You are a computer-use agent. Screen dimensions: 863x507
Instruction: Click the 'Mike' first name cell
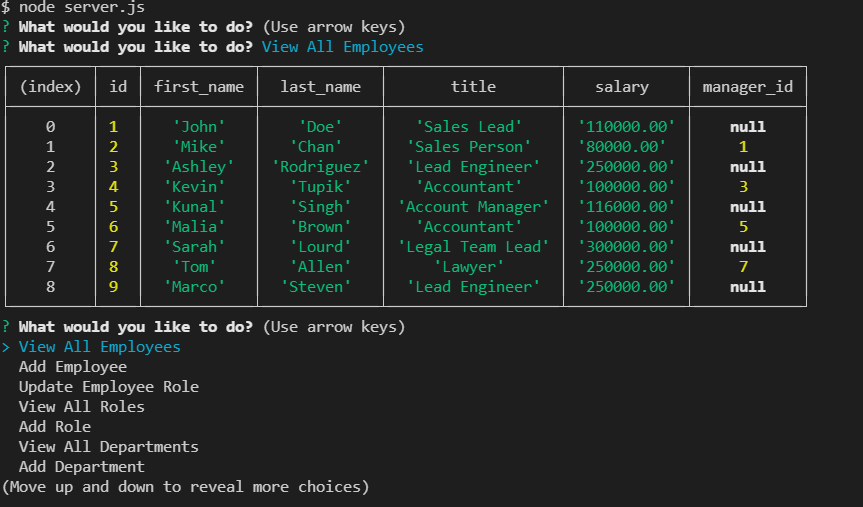click(199, 147)
